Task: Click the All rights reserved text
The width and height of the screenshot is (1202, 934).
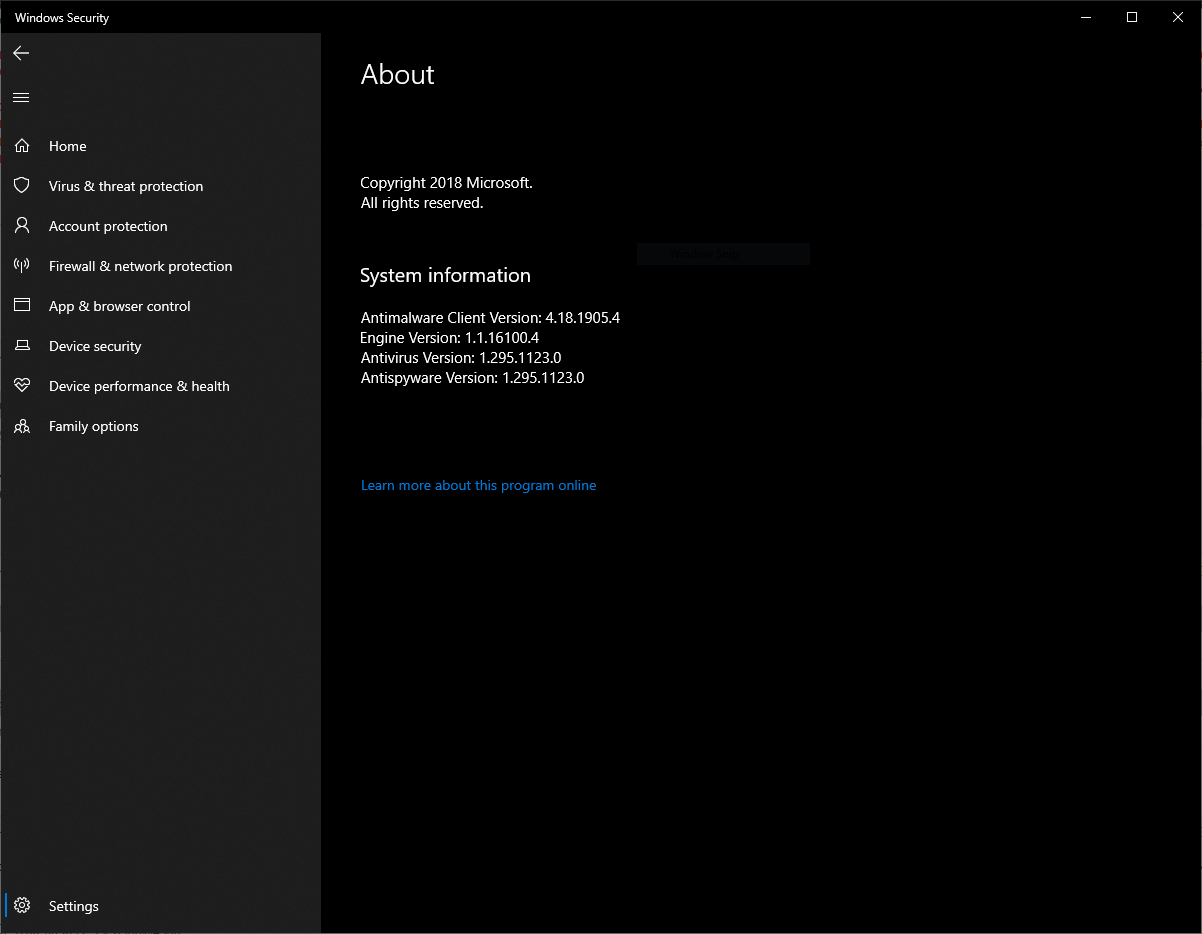Action: tap(422, 203)
